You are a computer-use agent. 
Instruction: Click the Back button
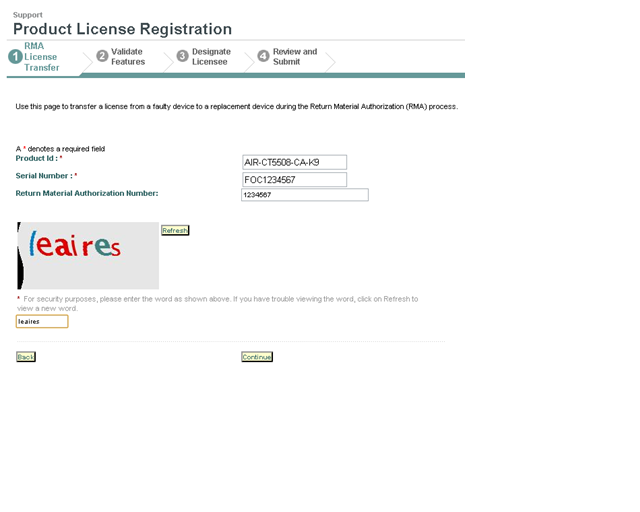click(26, 357)
